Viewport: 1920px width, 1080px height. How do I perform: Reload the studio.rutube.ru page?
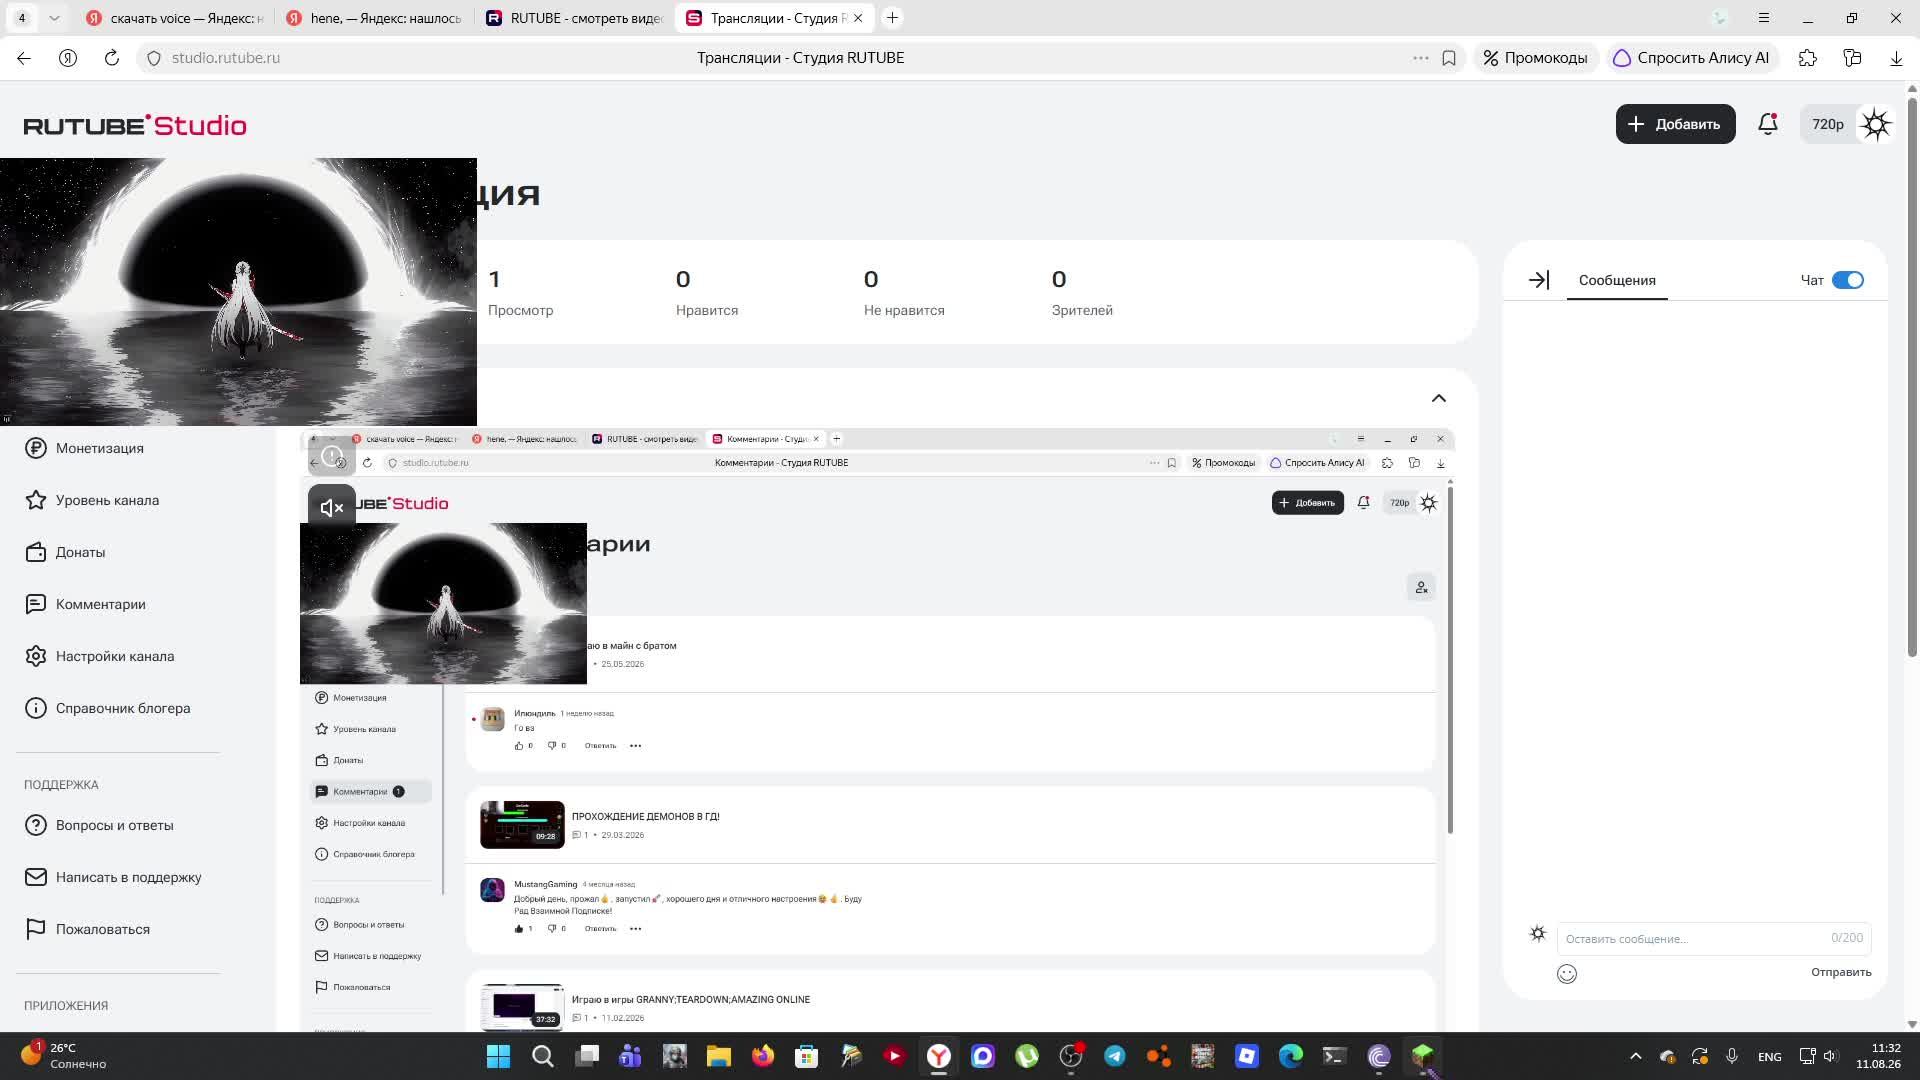click(x=112, y=58)
